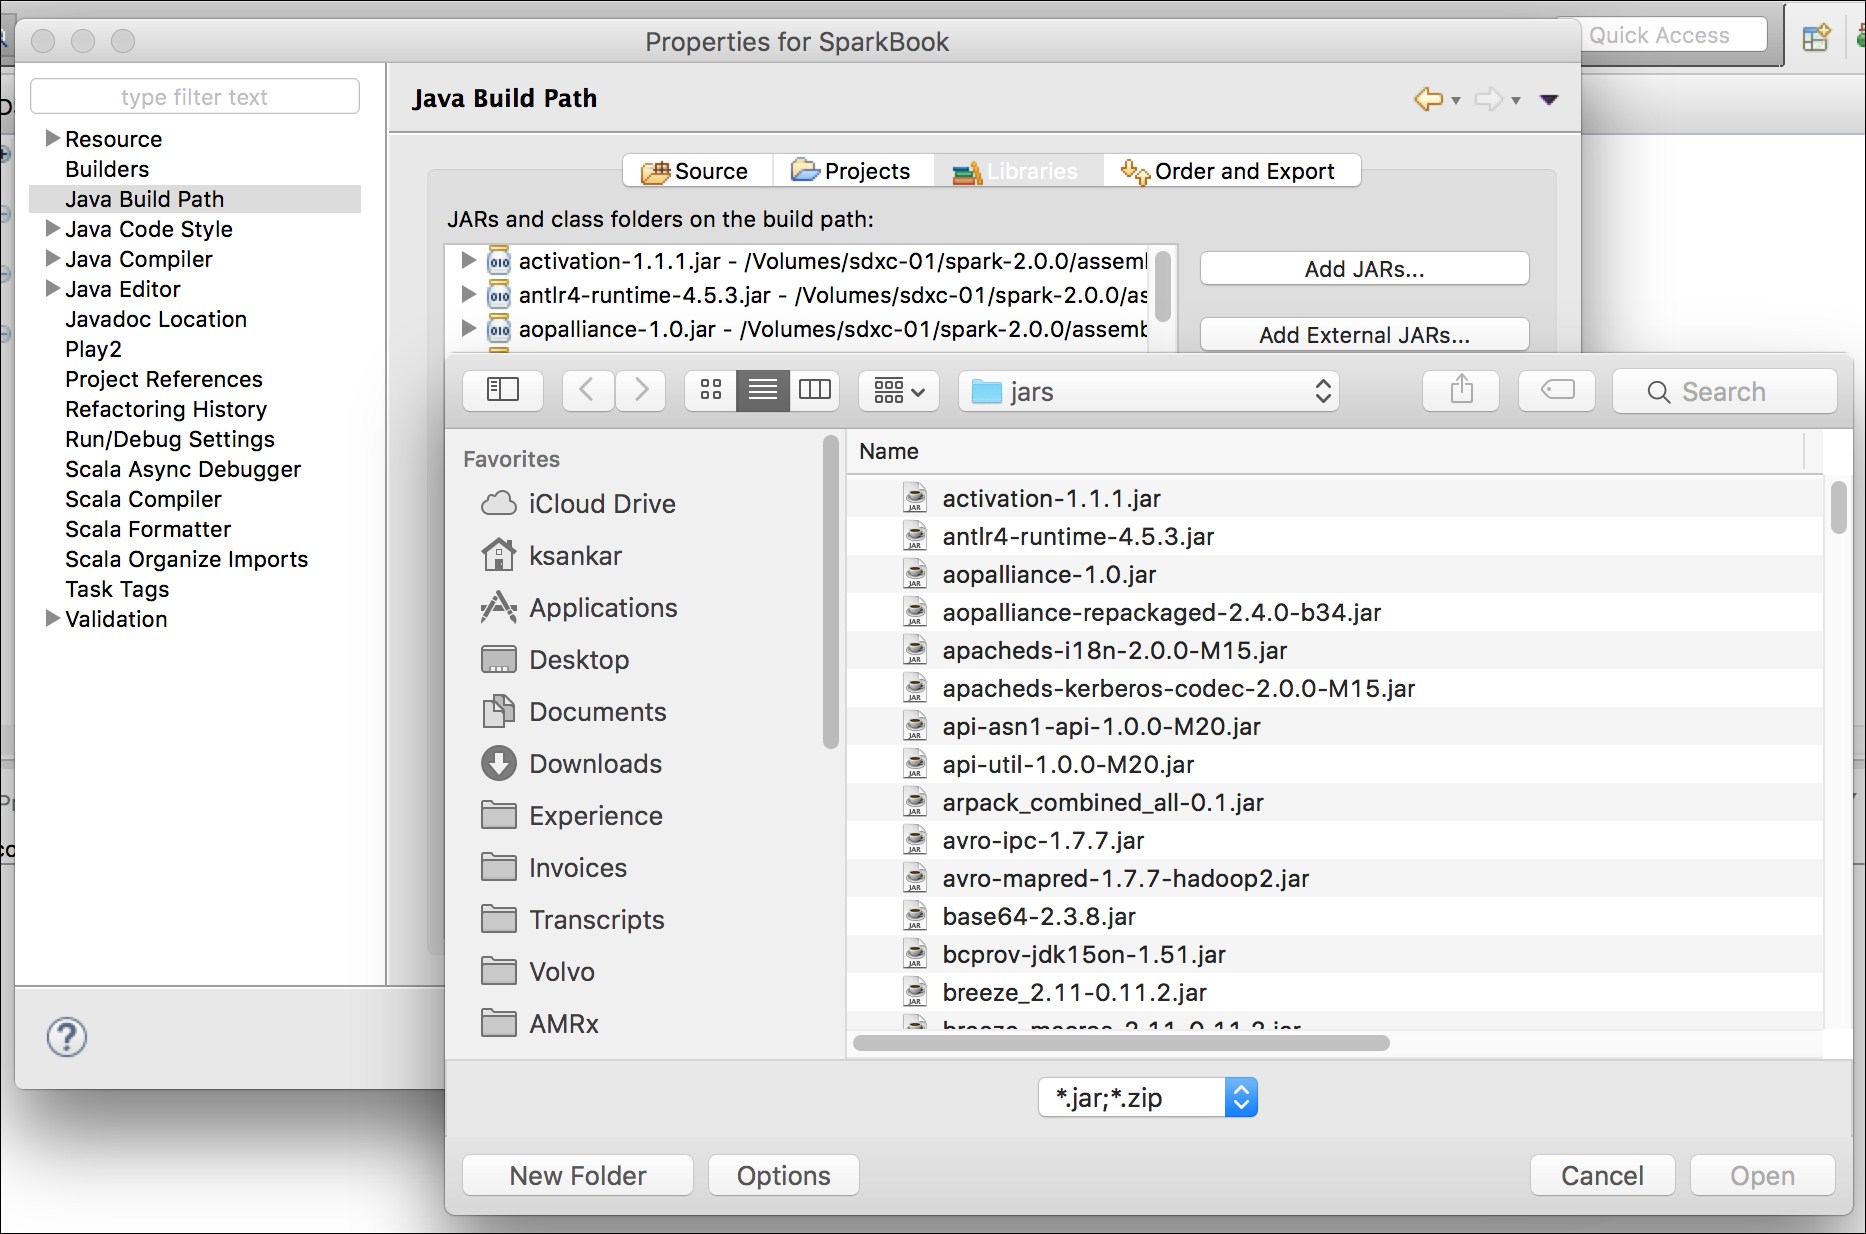Click the Edit Tags icon
The image size is (1866, 1234).
click(1557, 390)
